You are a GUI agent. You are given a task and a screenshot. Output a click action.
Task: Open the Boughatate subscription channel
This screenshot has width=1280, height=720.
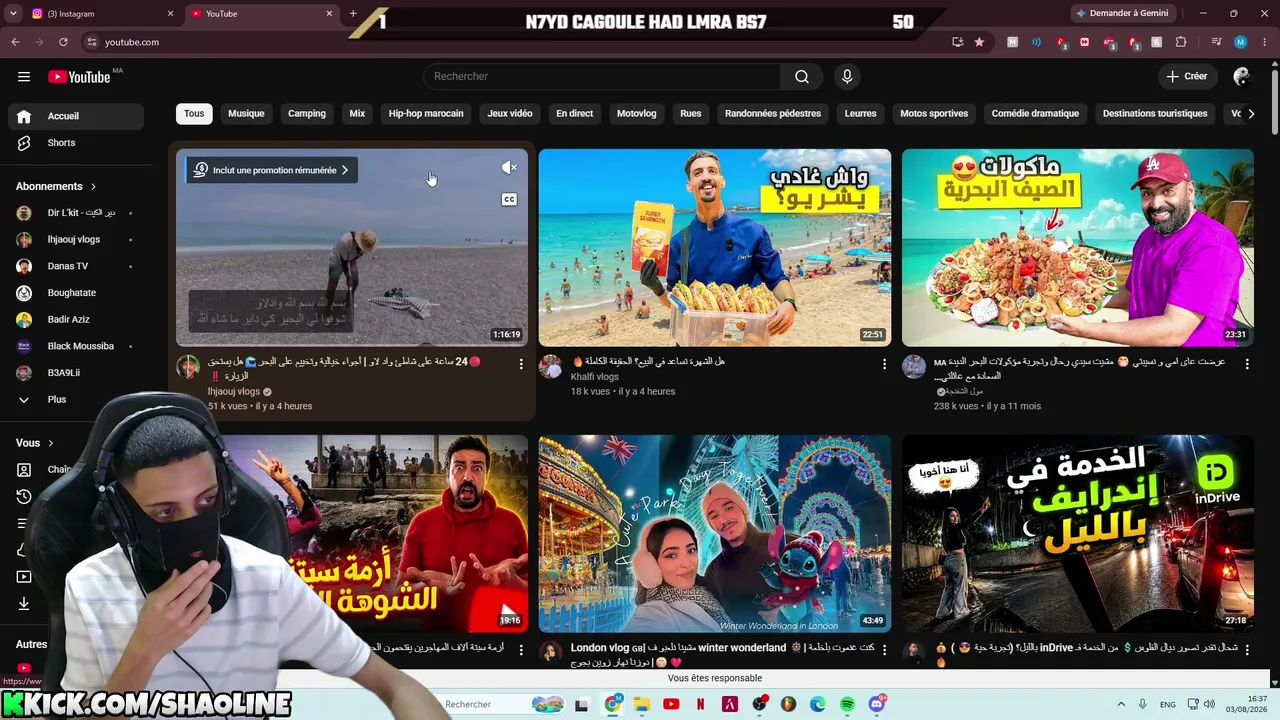pos(75,293)
